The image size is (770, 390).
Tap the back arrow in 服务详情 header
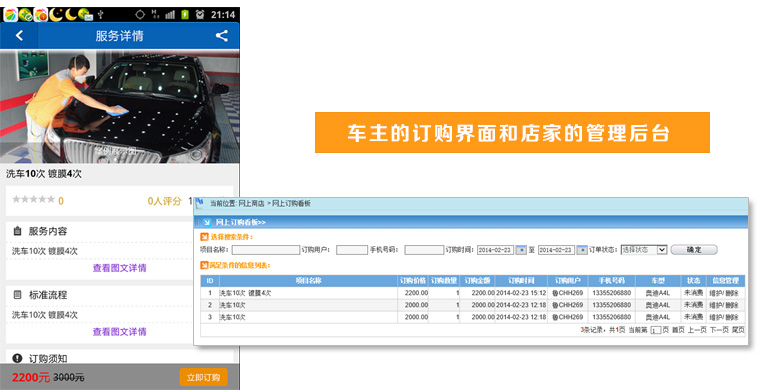point(19,35)
